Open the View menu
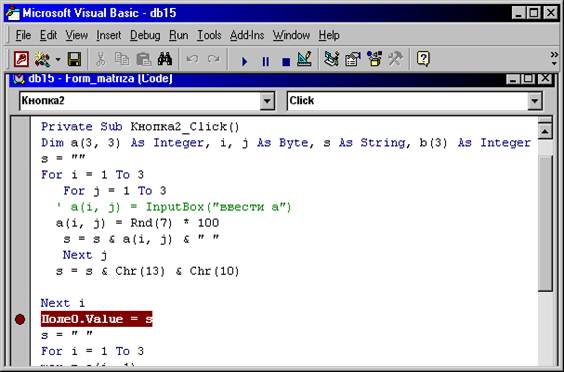The height and width of the screenshot is (372, 564). (x=77, y=35)
